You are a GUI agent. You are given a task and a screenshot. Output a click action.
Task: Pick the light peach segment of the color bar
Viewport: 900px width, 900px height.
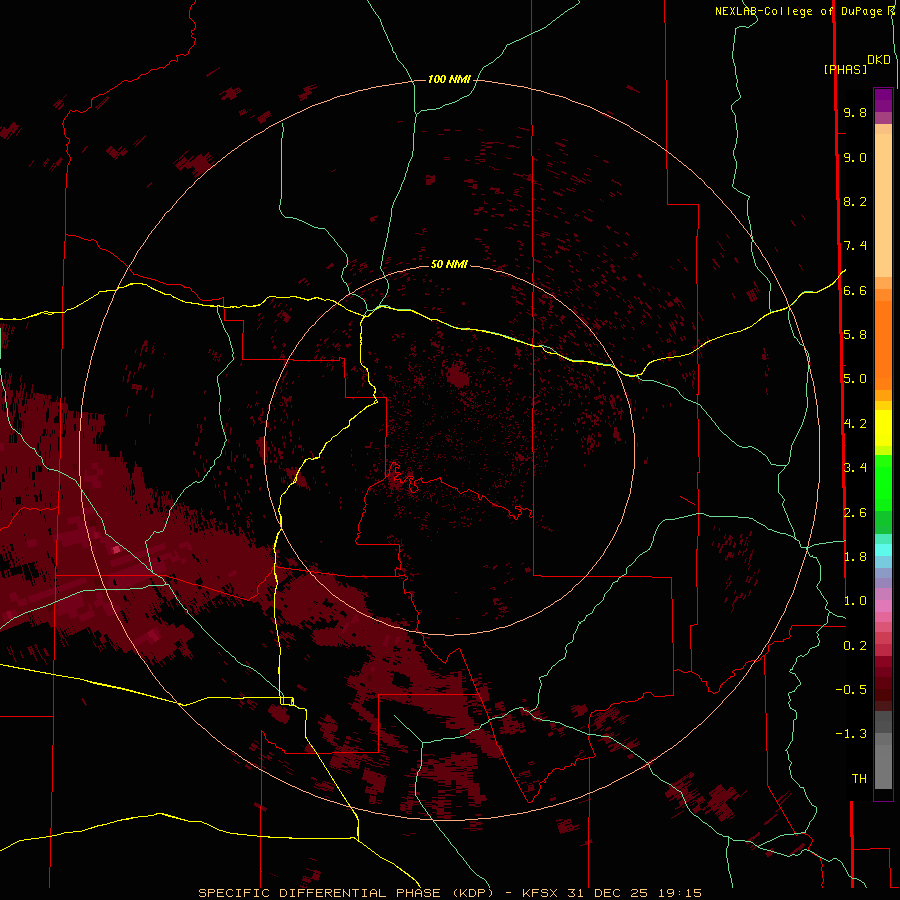coord(883,205)
